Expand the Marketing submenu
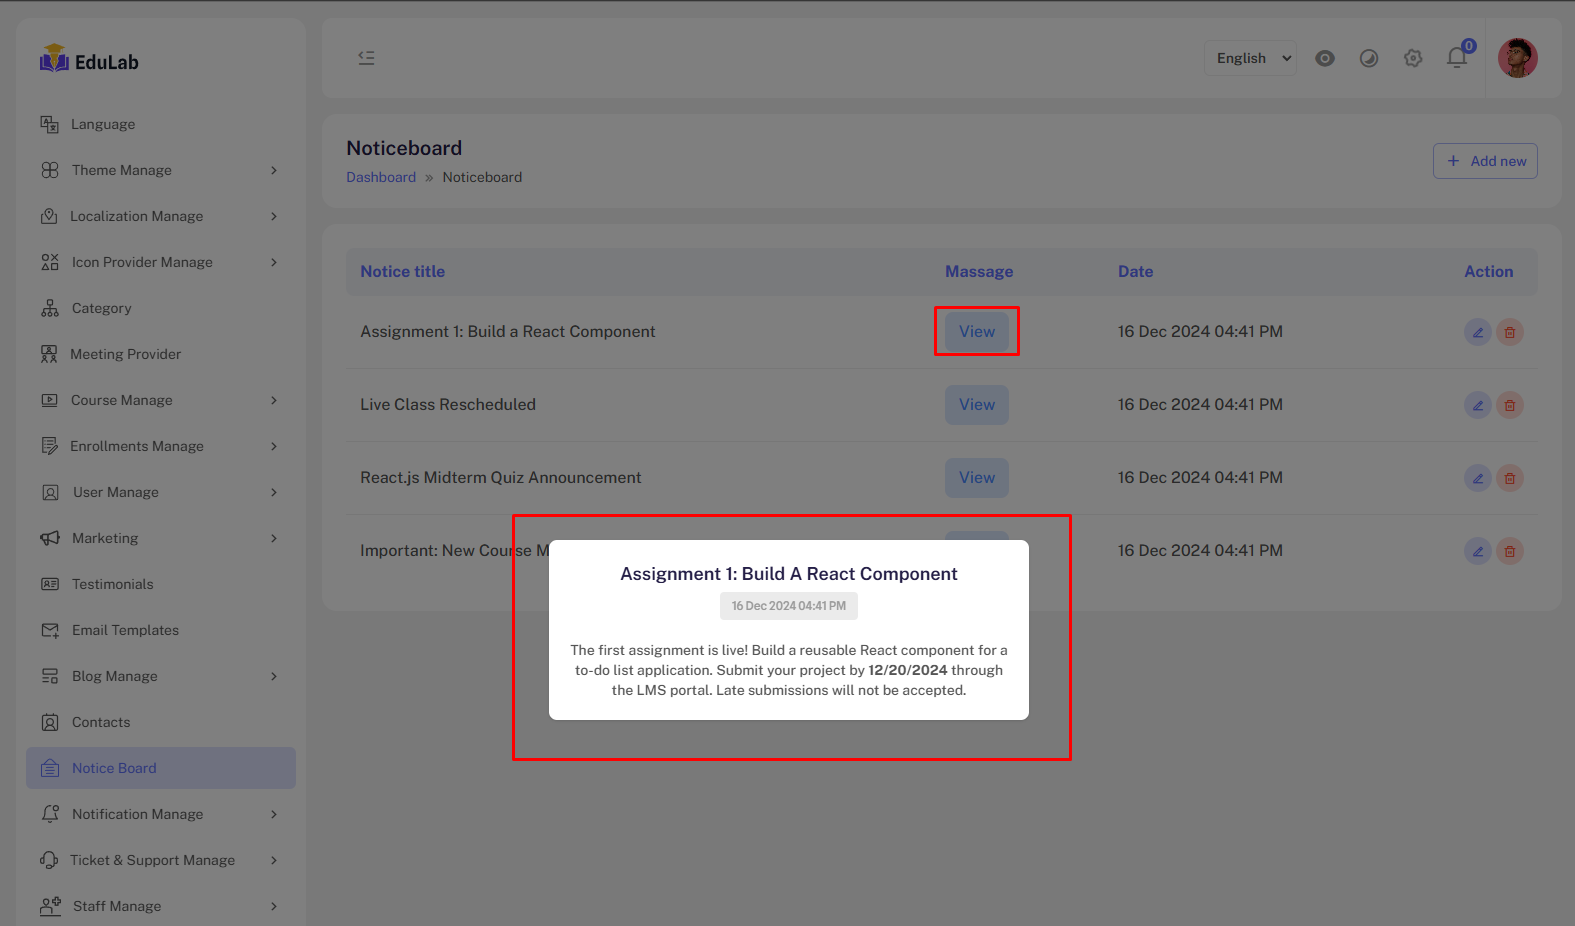This screenshot has width=1575, height=926. pos(160,538)
